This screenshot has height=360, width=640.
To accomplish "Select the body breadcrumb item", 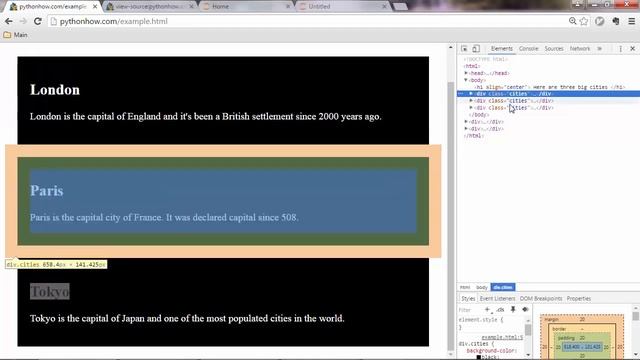I will (x=482, y=287).
